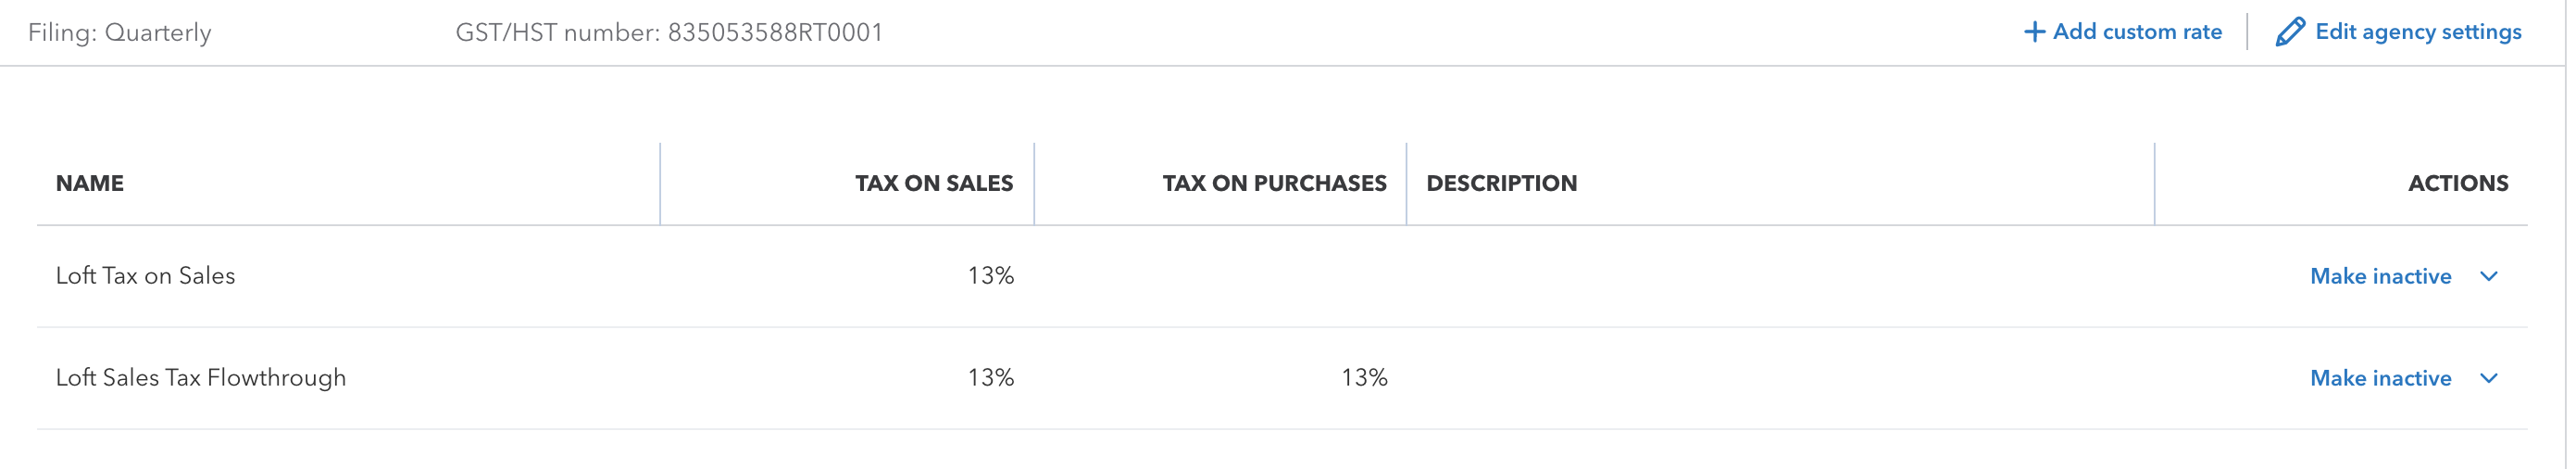Make Loft Sales Tax Flowthrough inactive
This screenshot has width=2576, height=469.
coord(2380,378)
